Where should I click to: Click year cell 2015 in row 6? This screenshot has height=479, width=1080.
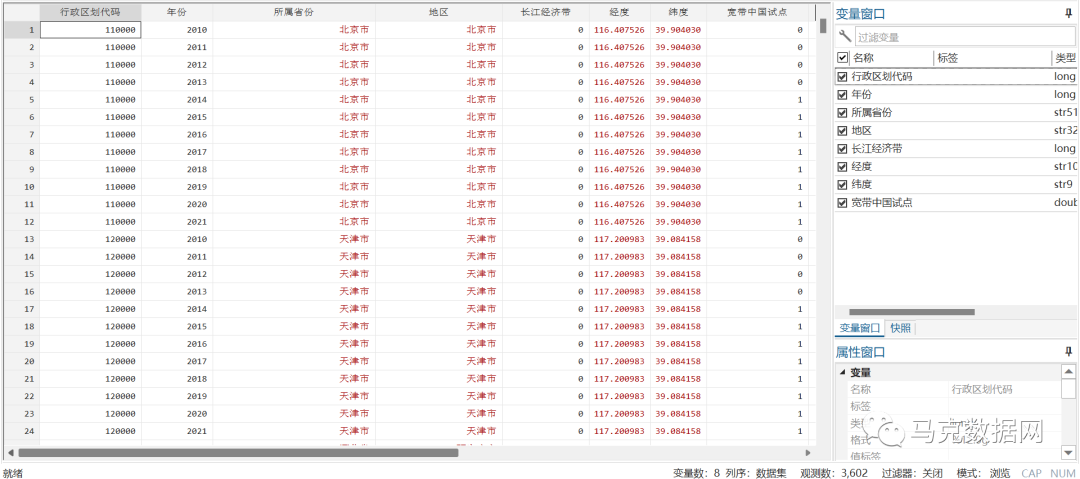coord(177,117)
